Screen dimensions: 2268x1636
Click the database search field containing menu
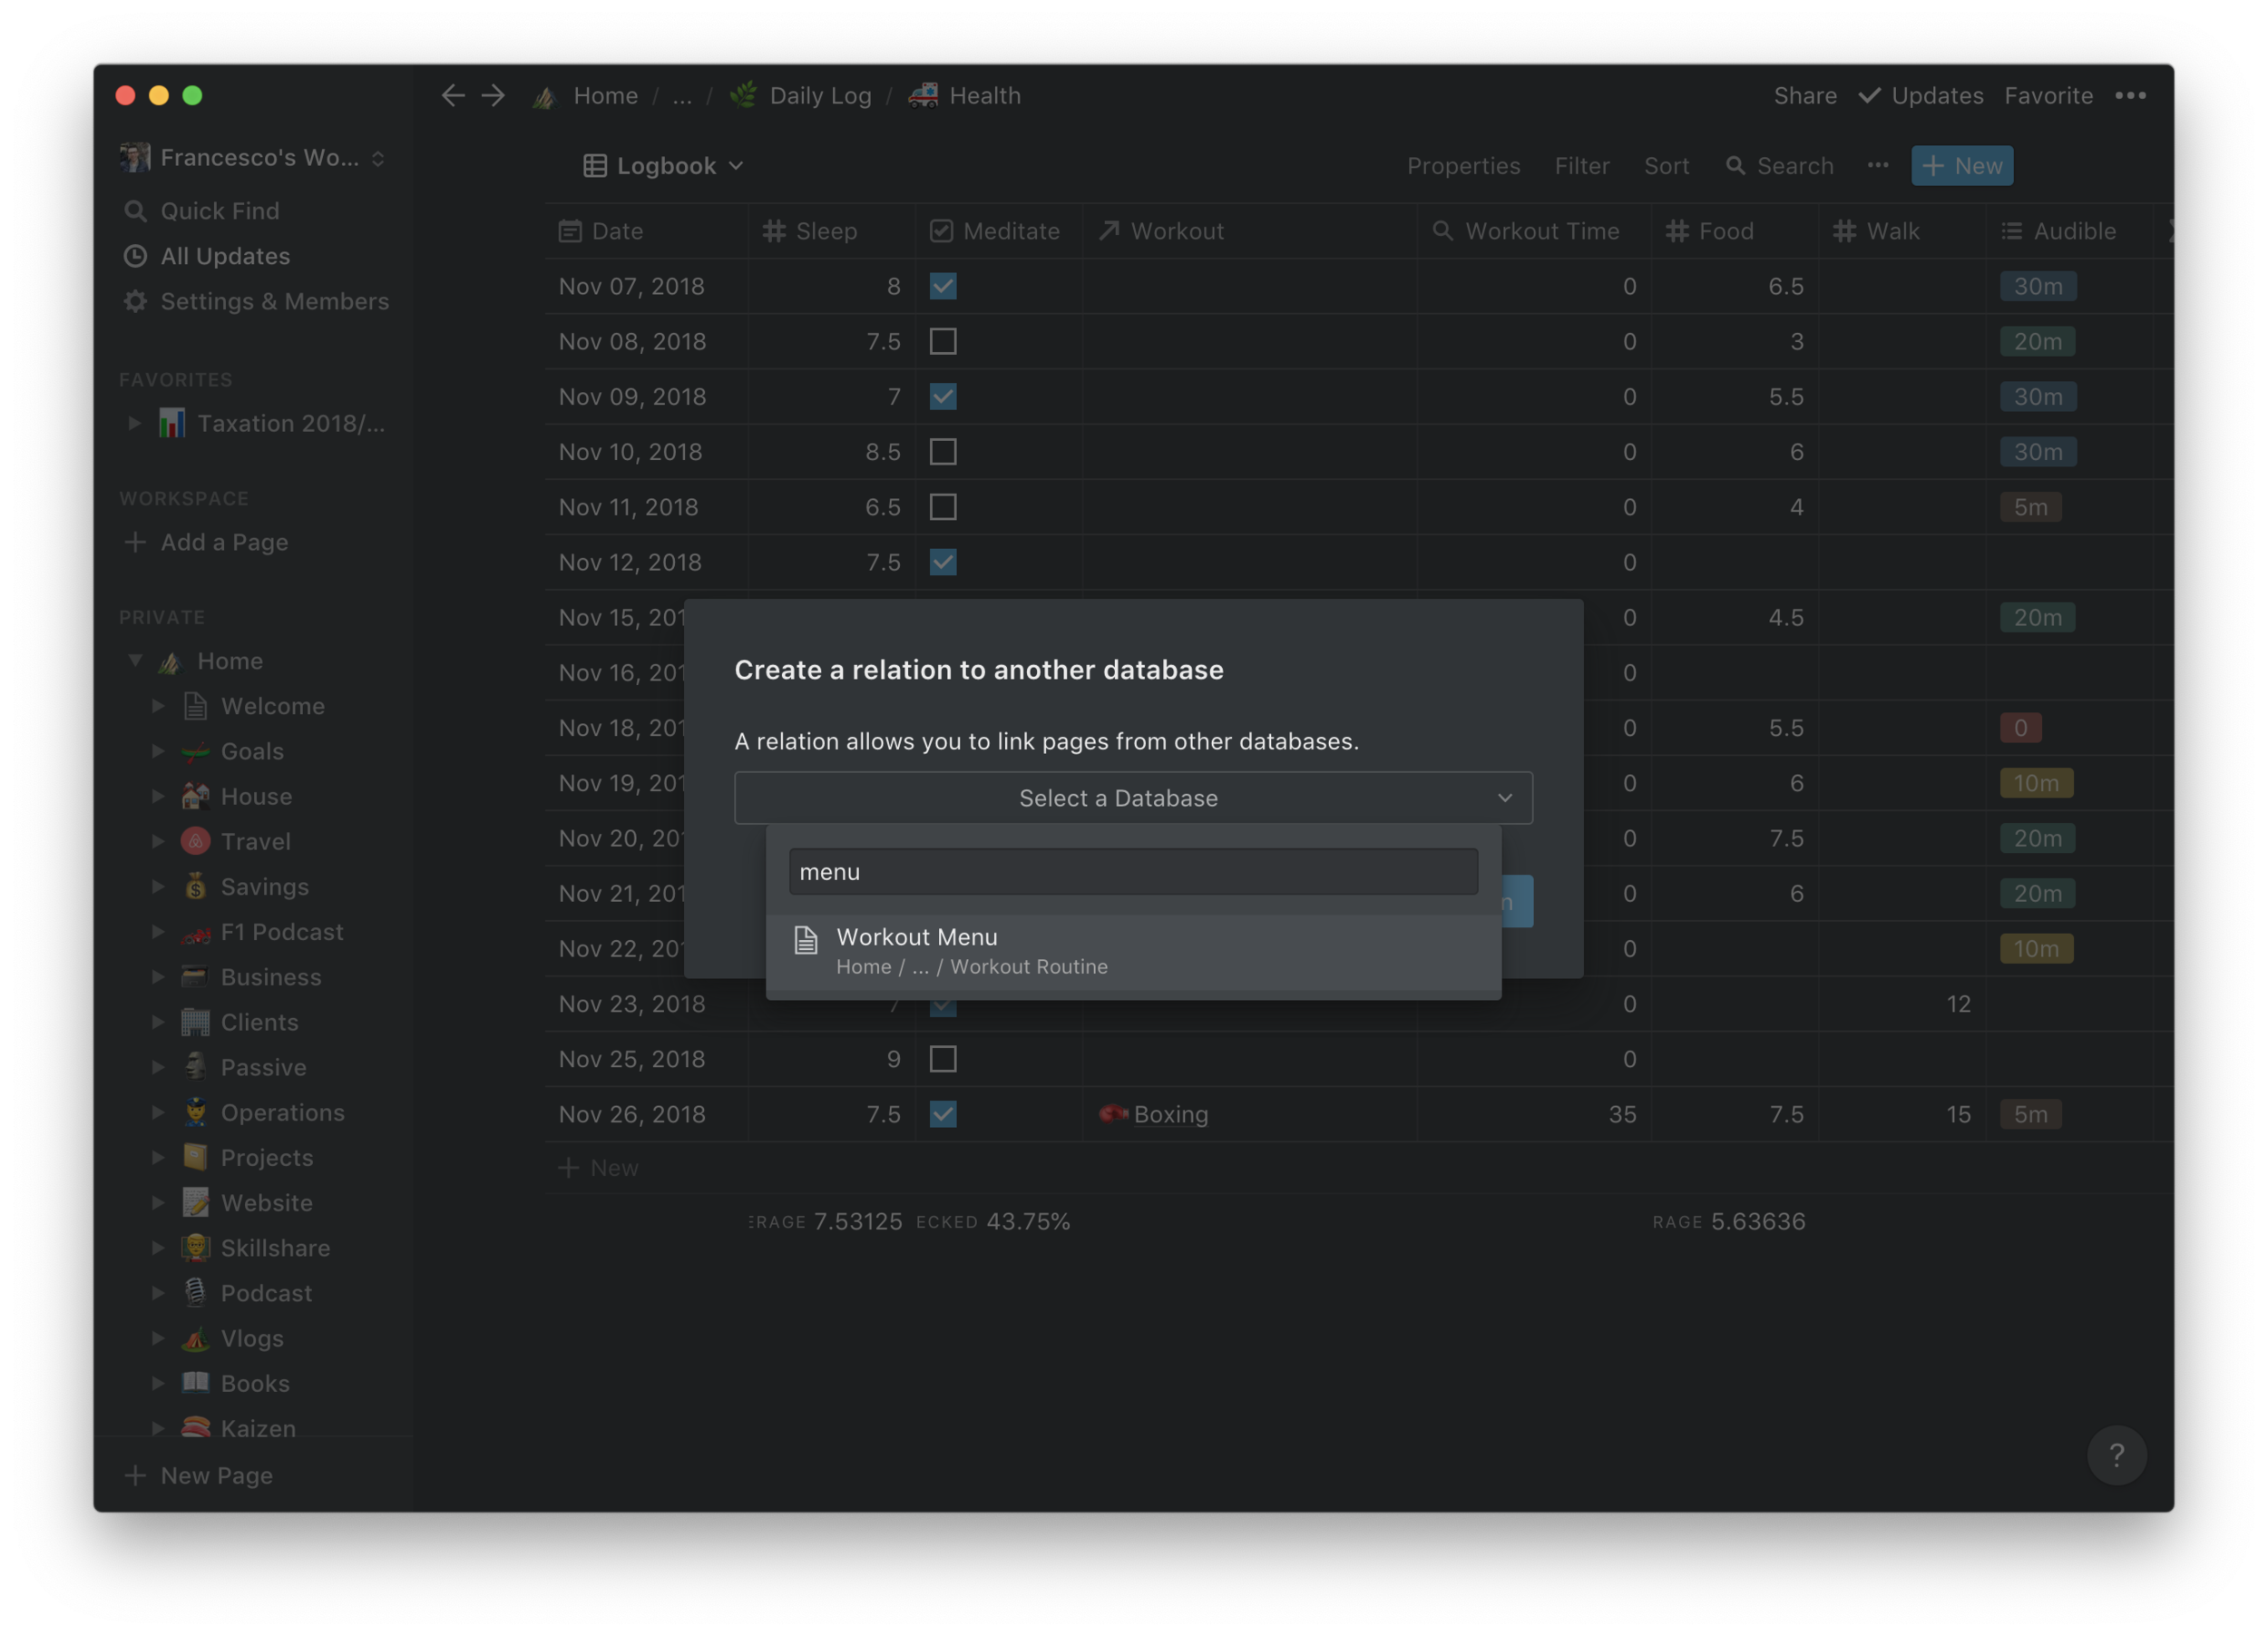click(1133, 872)
